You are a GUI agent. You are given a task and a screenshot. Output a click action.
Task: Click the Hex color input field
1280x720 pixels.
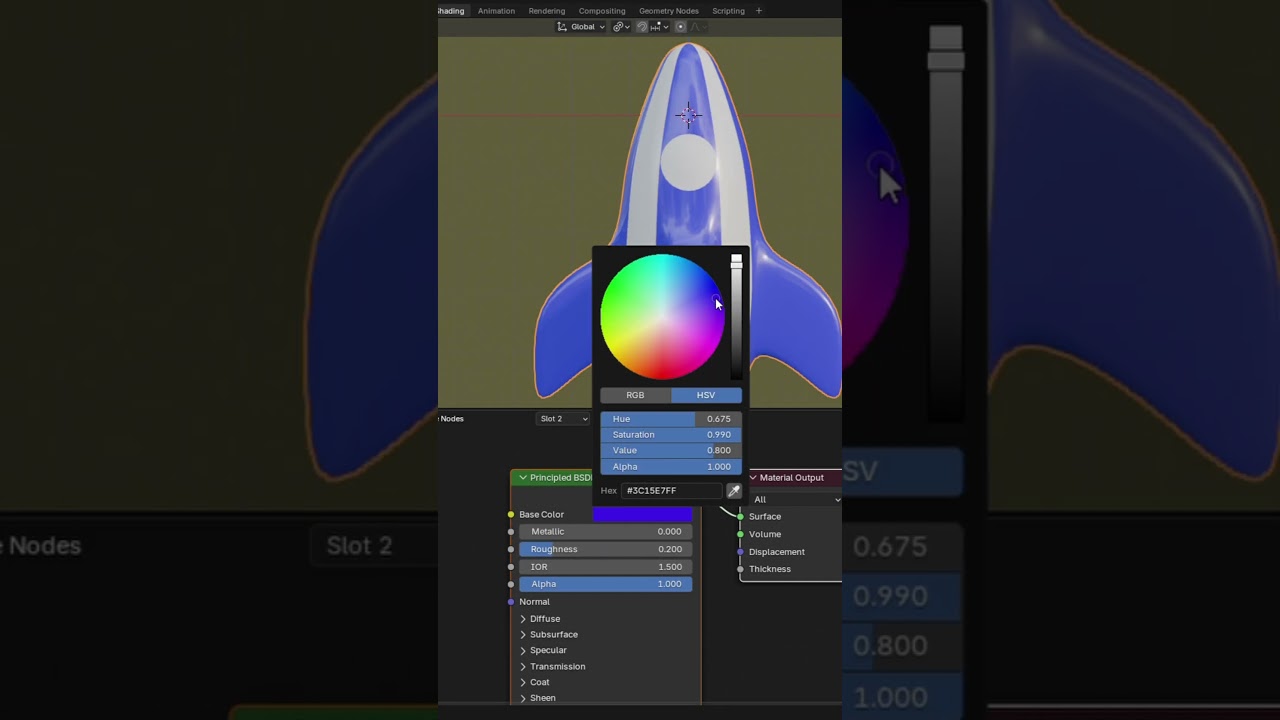point(671,491)
